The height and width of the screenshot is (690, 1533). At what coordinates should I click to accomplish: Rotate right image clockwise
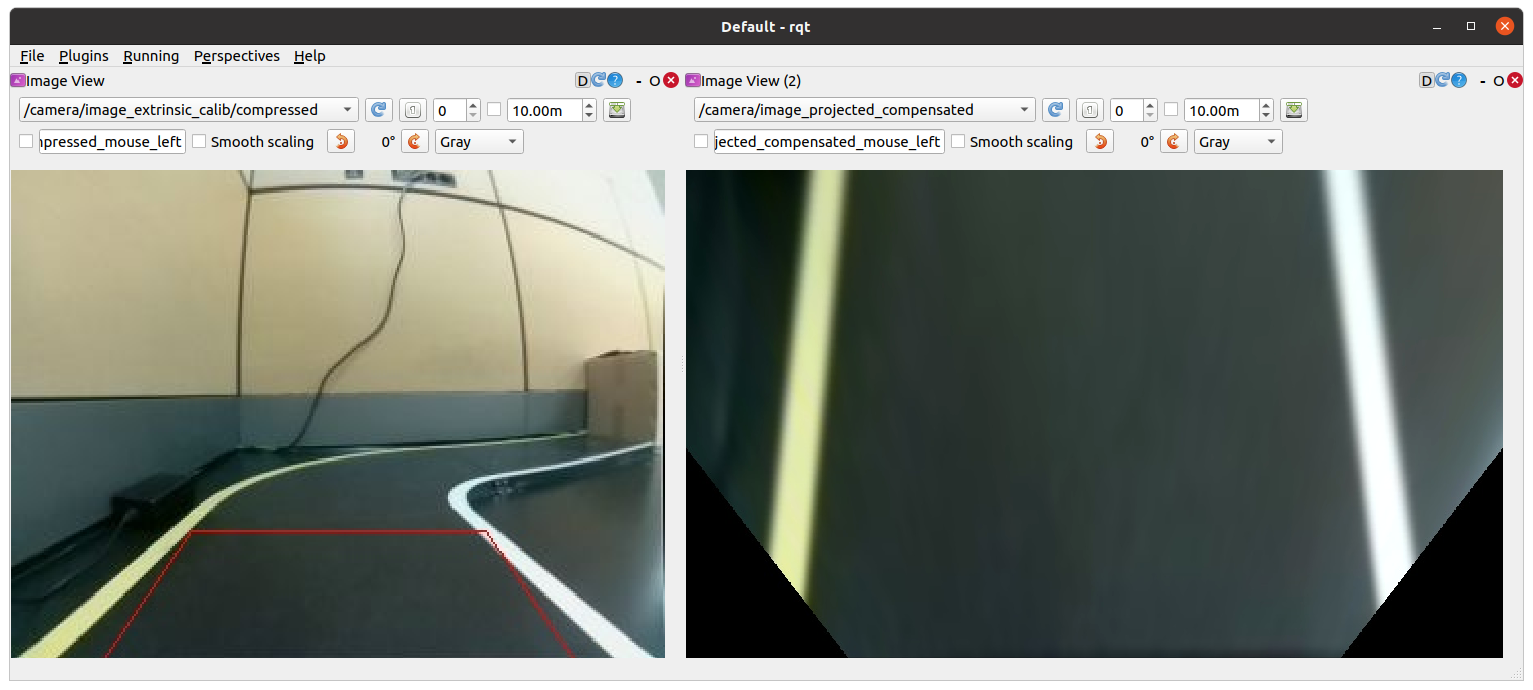tap(1174, 142)
